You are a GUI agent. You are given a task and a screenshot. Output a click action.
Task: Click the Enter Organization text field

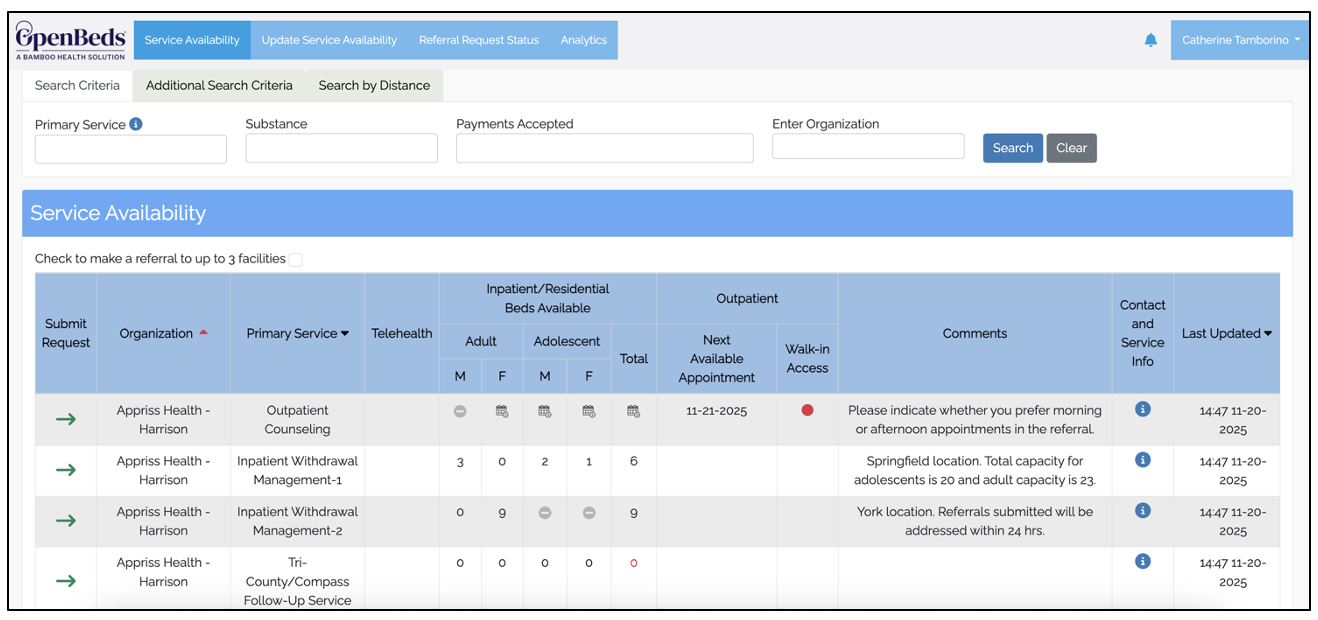(868, 146)
